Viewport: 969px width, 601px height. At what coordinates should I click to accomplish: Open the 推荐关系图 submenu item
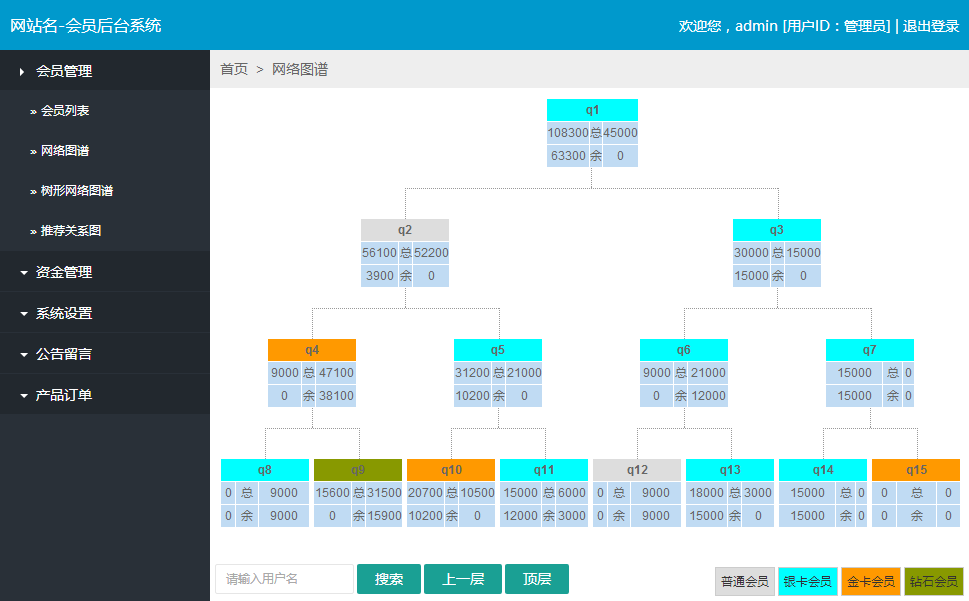[70, 231]
